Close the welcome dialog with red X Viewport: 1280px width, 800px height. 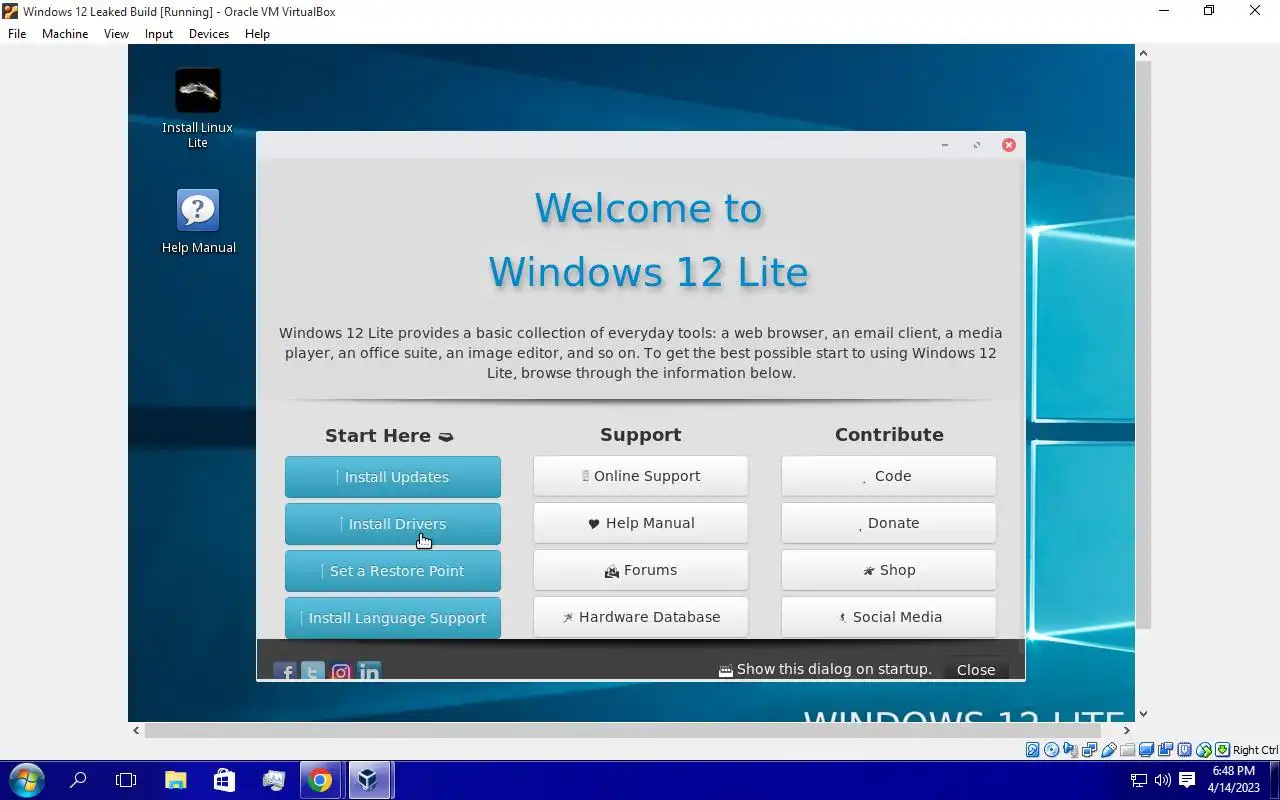pyautogui.click(x=1009, y=145)
